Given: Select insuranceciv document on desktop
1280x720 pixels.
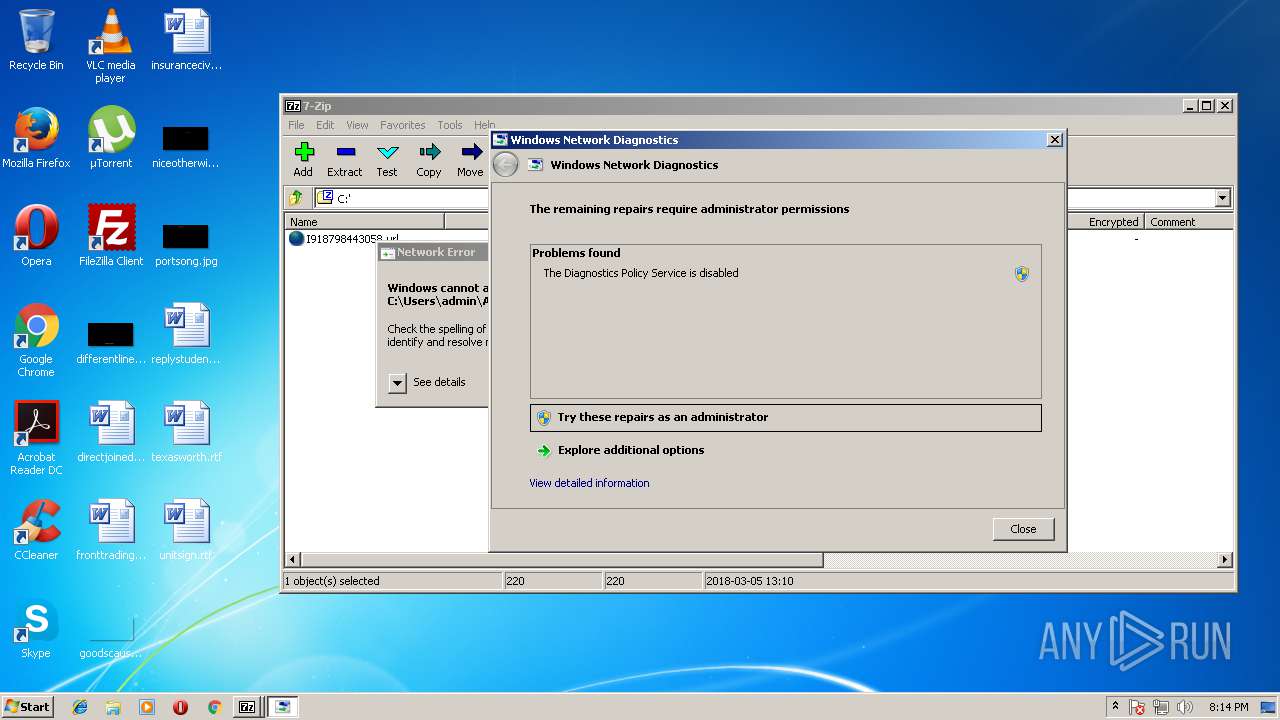Looking at the screenshot, I should point(186,40).
